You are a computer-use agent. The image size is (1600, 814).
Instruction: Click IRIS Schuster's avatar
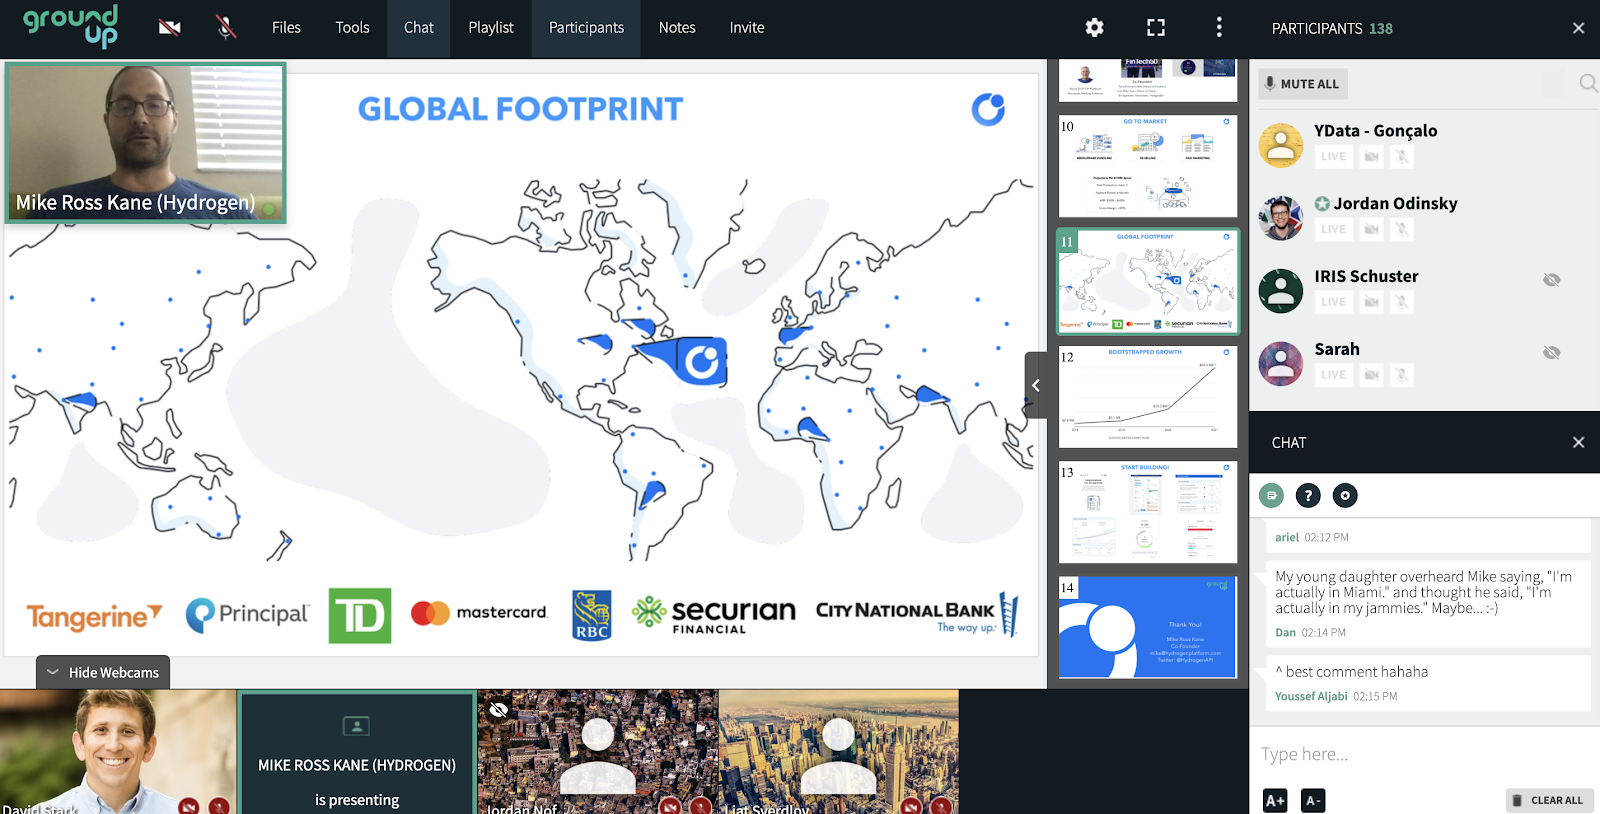tap(1281, 292)
